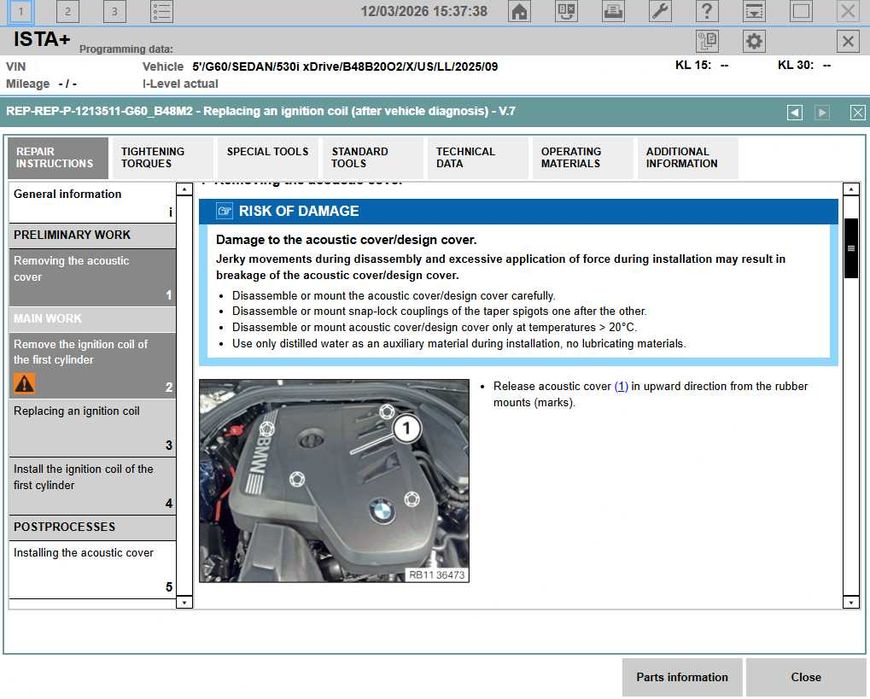Screen dimensions: 870x699
Task: Click the printer icon
Action: (x=613, y=11)
